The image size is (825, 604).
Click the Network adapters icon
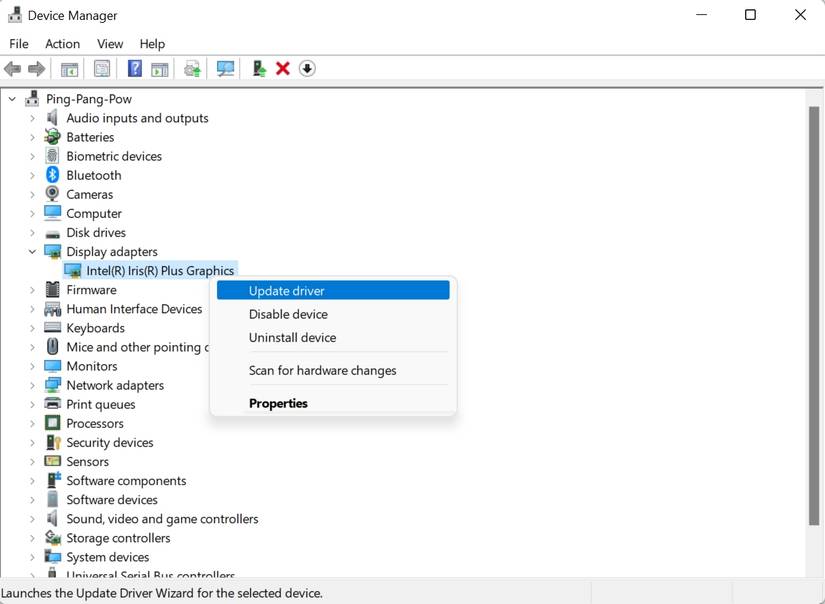tap(53, 385)
